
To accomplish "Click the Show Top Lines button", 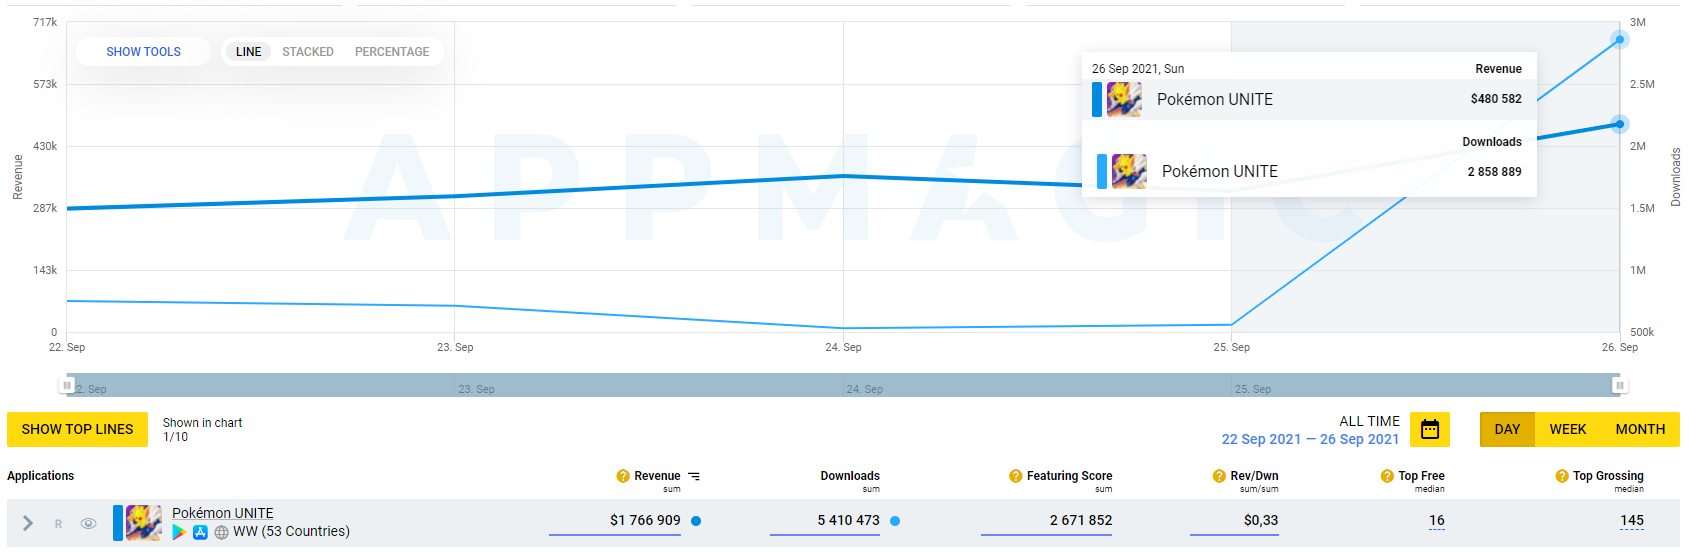I will 77,429.
